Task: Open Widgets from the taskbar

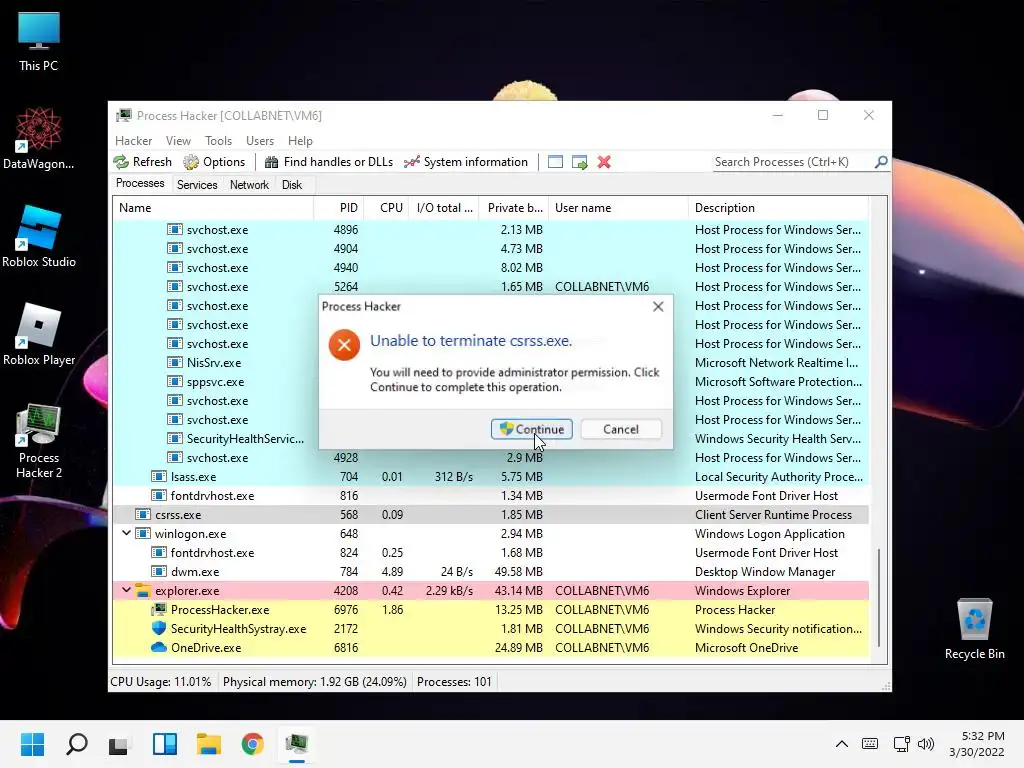Action: tap(165, 744)
